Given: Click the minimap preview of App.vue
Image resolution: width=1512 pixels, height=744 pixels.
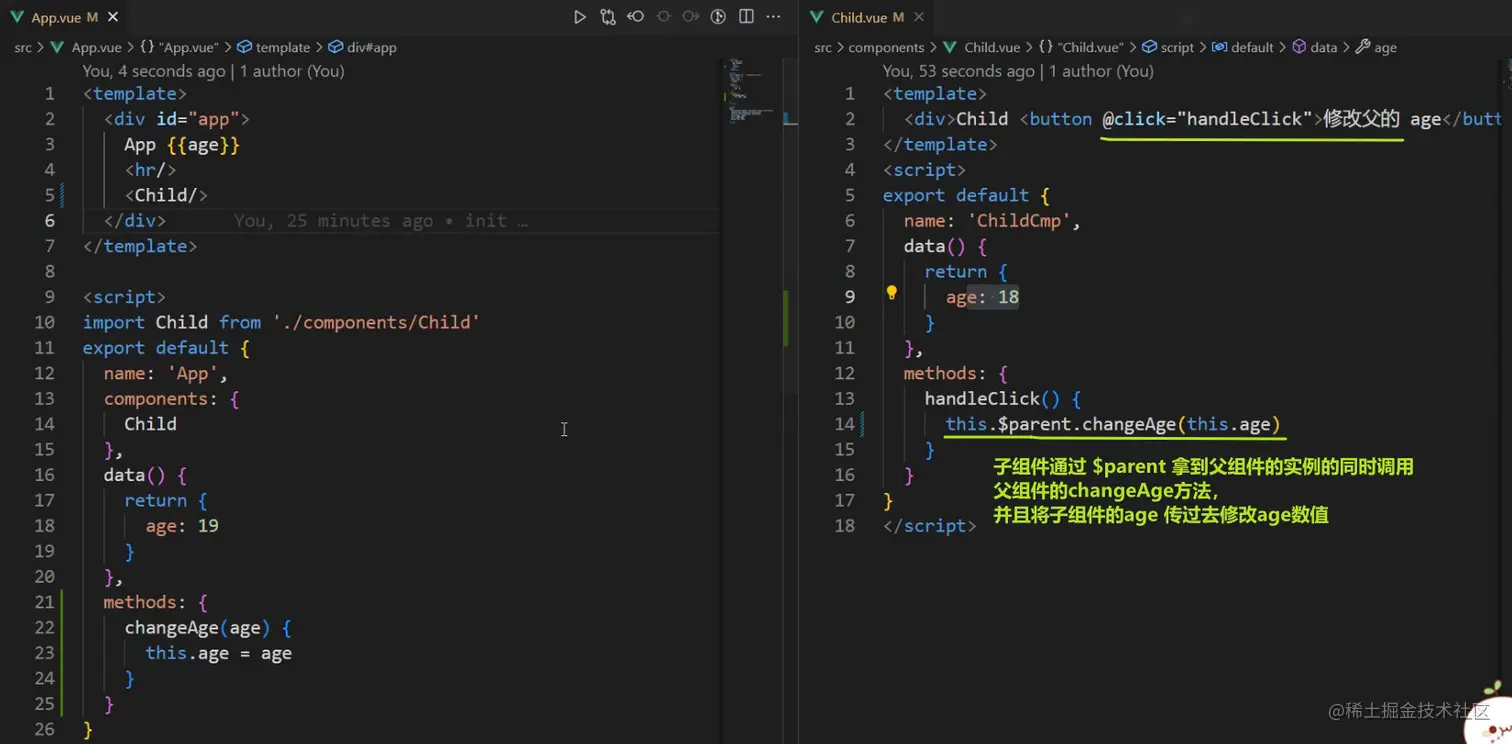Looking at the screenshot, I should click(745, 92).
